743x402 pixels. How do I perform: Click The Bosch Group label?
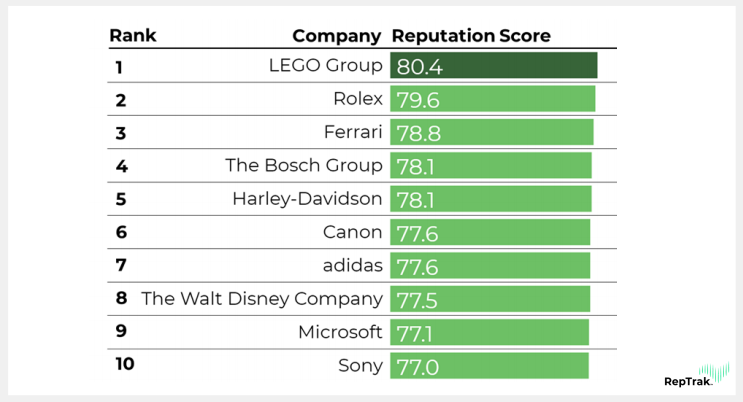303,165
